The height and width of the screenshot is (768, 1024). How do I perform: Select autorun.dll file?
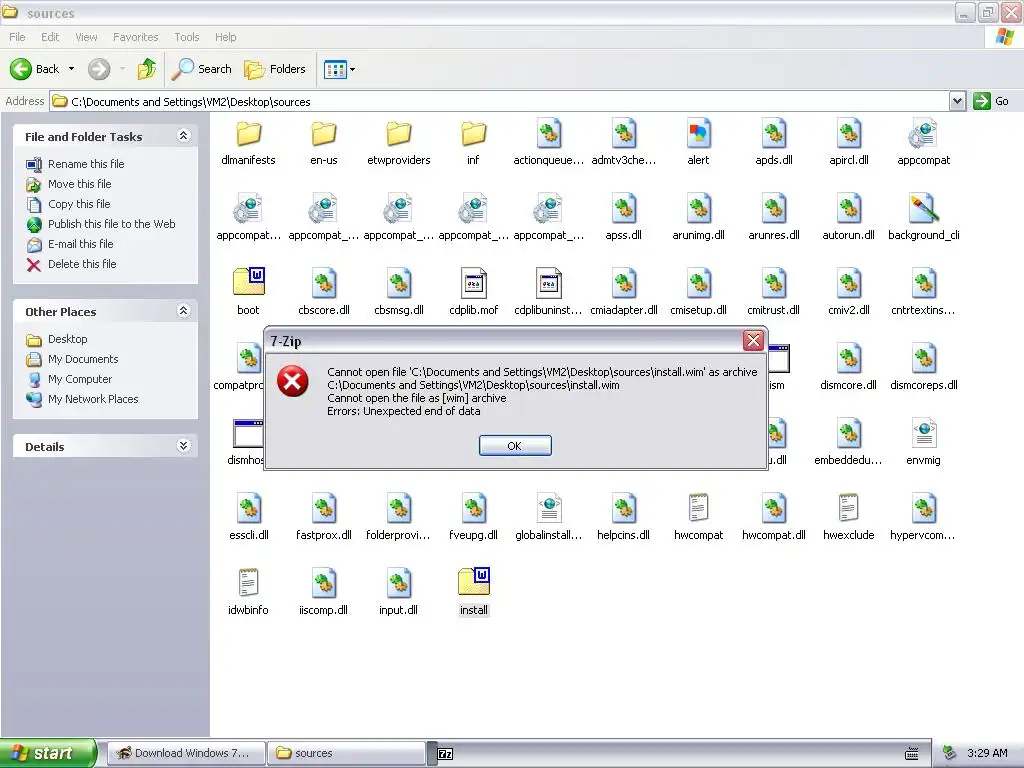coord(848,219)
